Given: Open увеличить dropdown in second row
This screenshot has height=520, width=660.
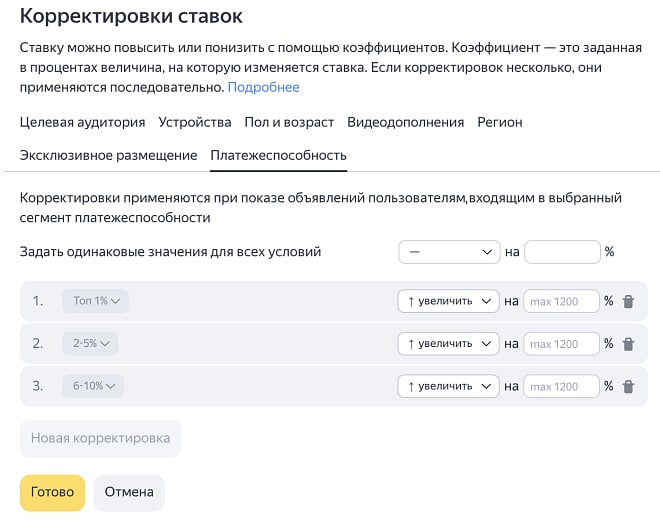Looking at the screenshot, I should (x=448, y=344).
